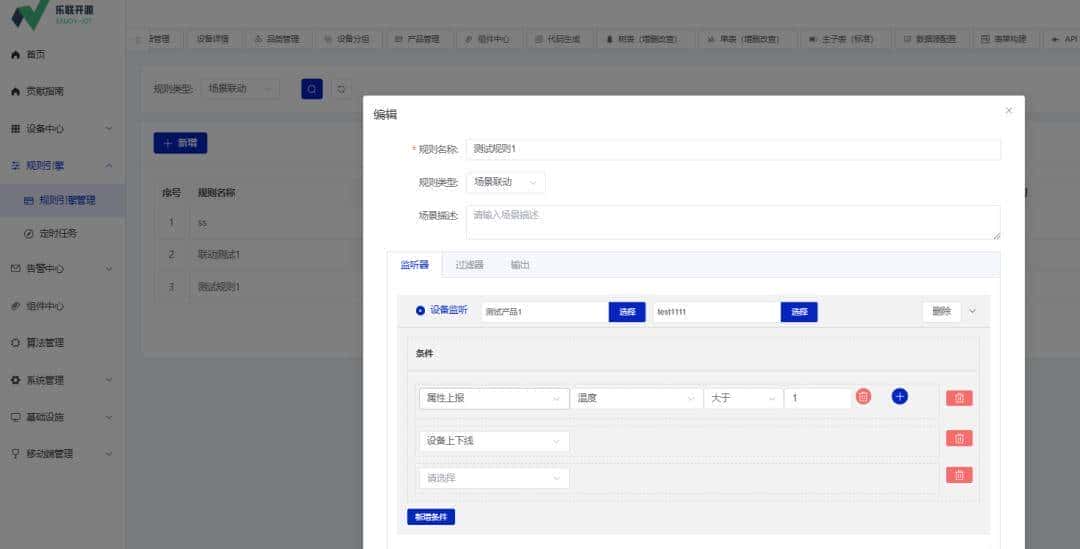Screen dimensions: 1080x549
Task: Click the 场景描述 text area
Action: tap(734, 222)
